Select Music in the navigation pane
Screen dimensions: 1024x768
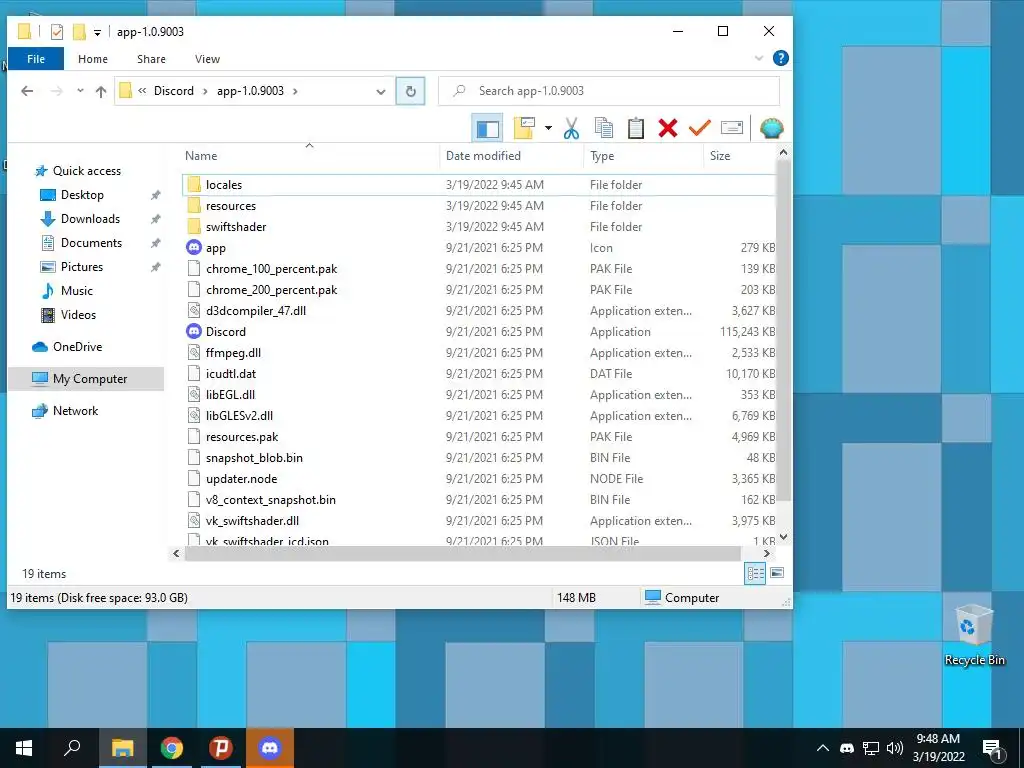76,291
